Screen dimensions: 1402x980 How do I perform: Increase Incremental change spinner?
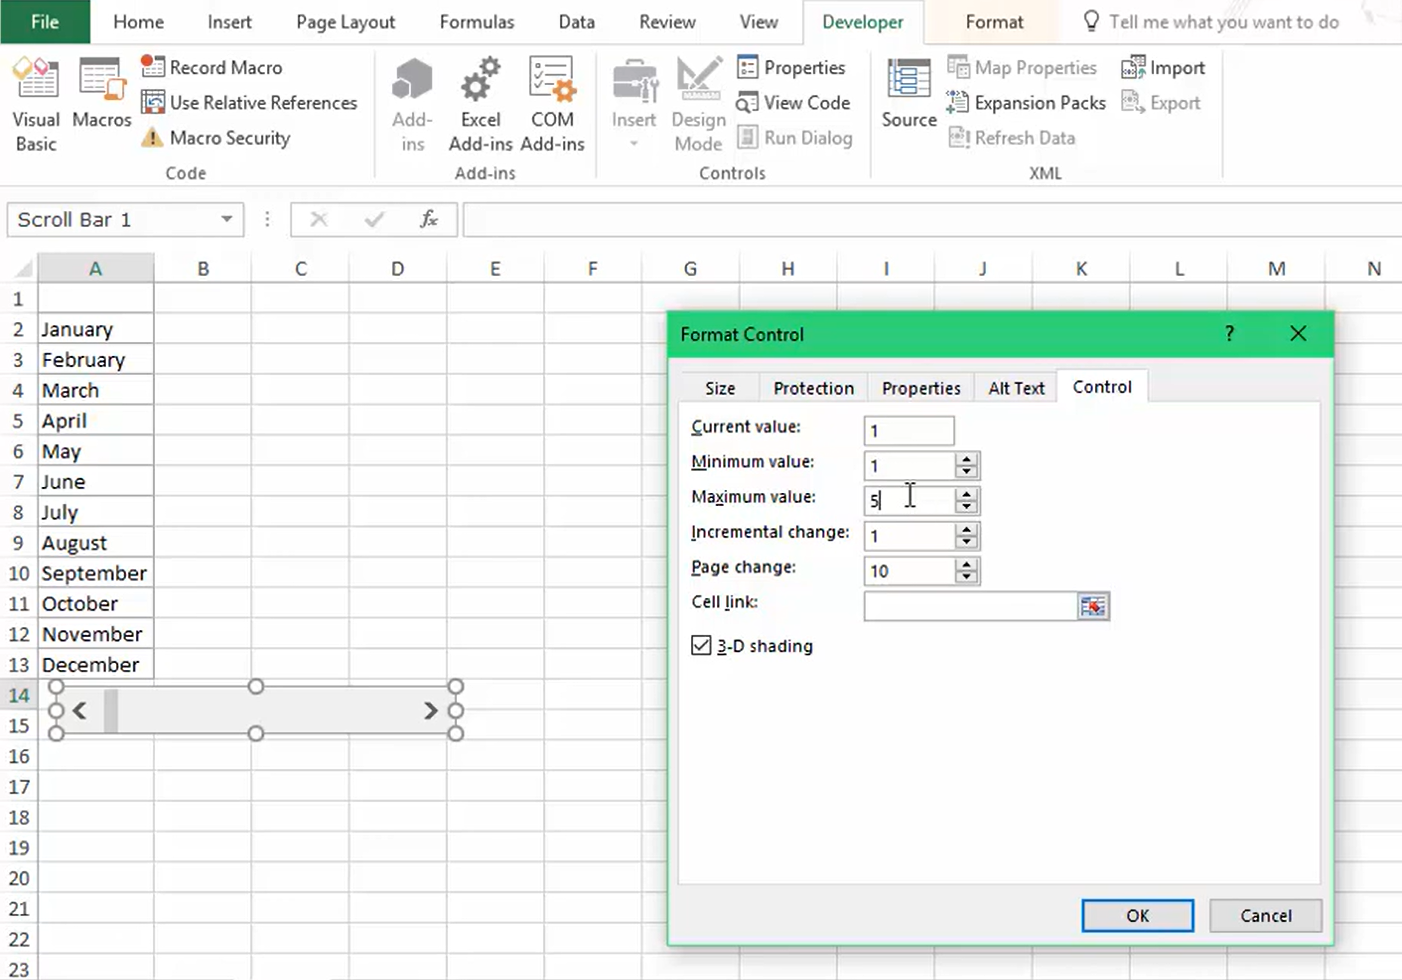(966, 529)
